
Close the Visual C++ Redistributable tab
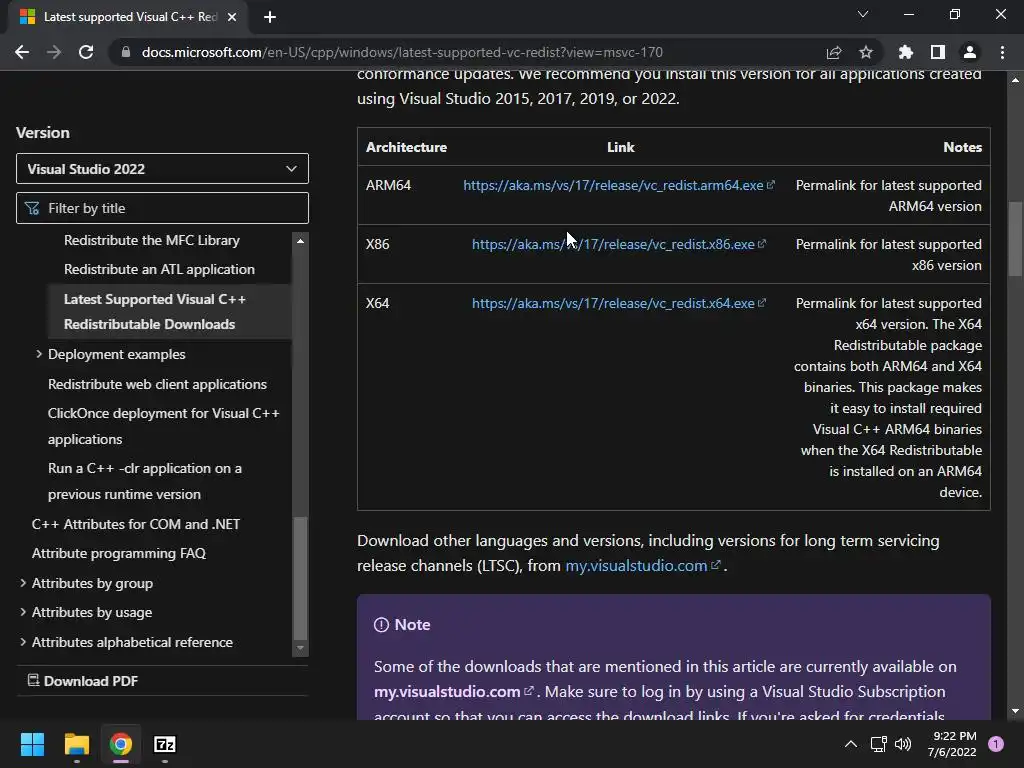pos(232,17)
